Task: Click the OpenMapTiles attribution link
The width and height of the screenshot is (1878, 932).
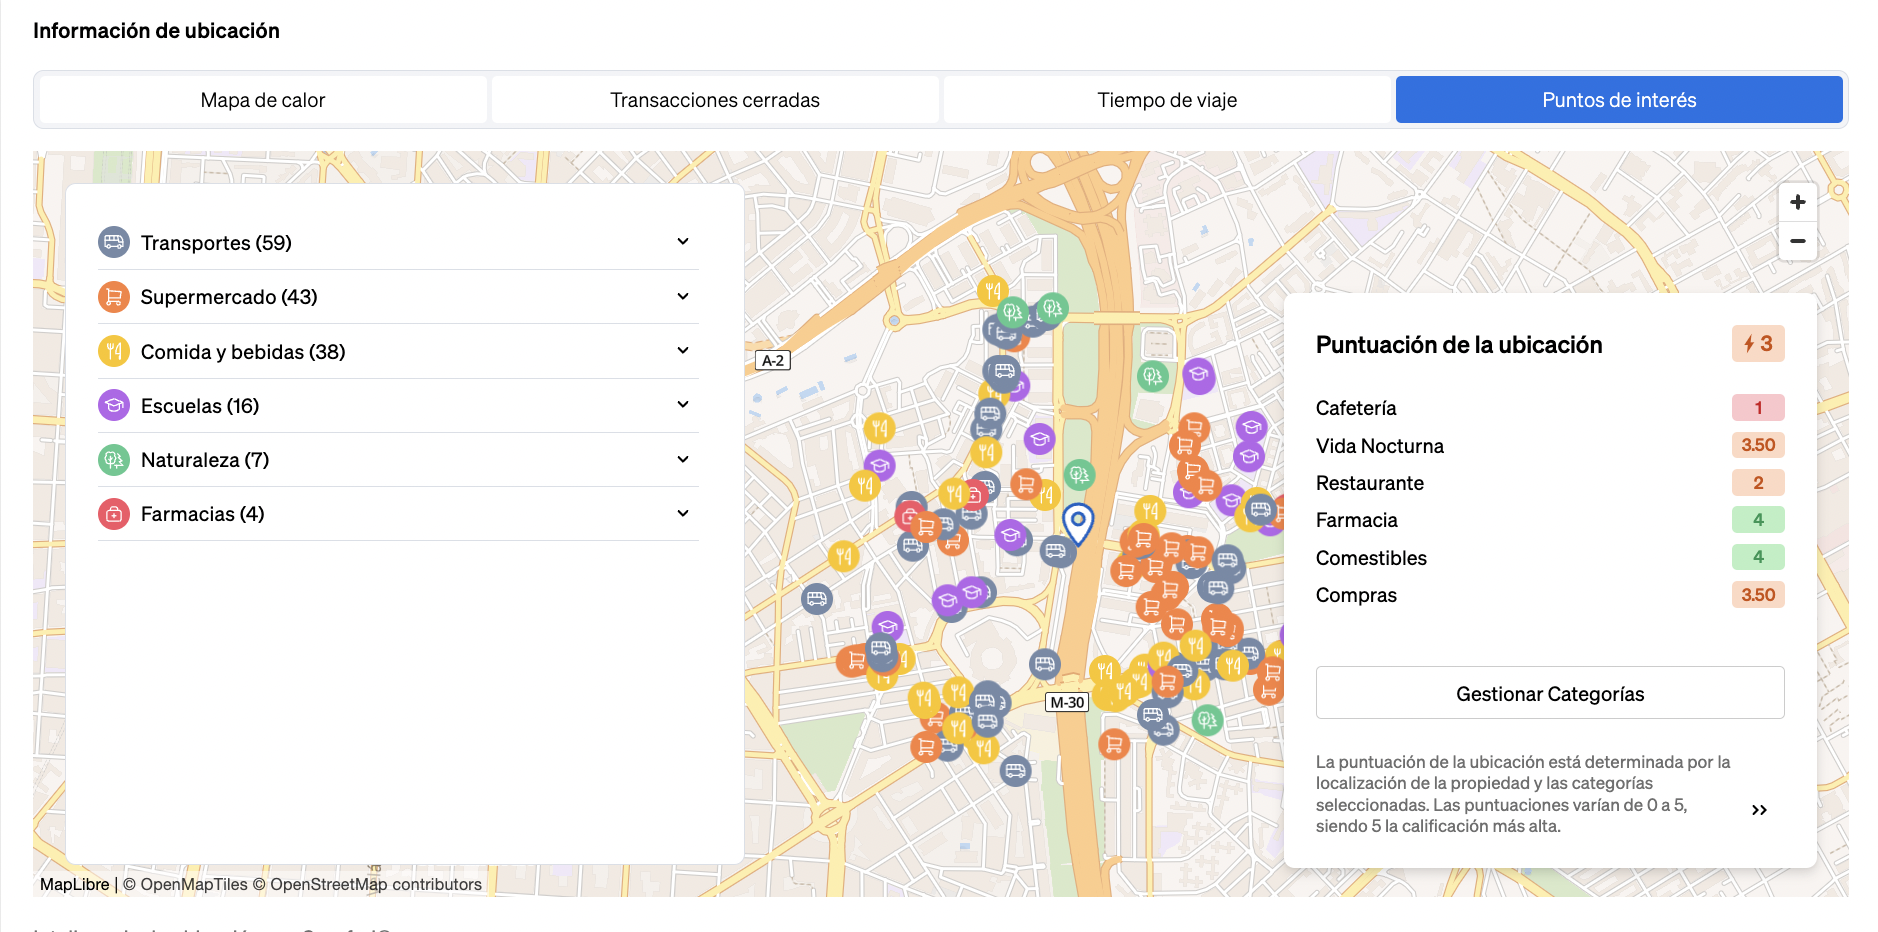Action: coord(185,885)
